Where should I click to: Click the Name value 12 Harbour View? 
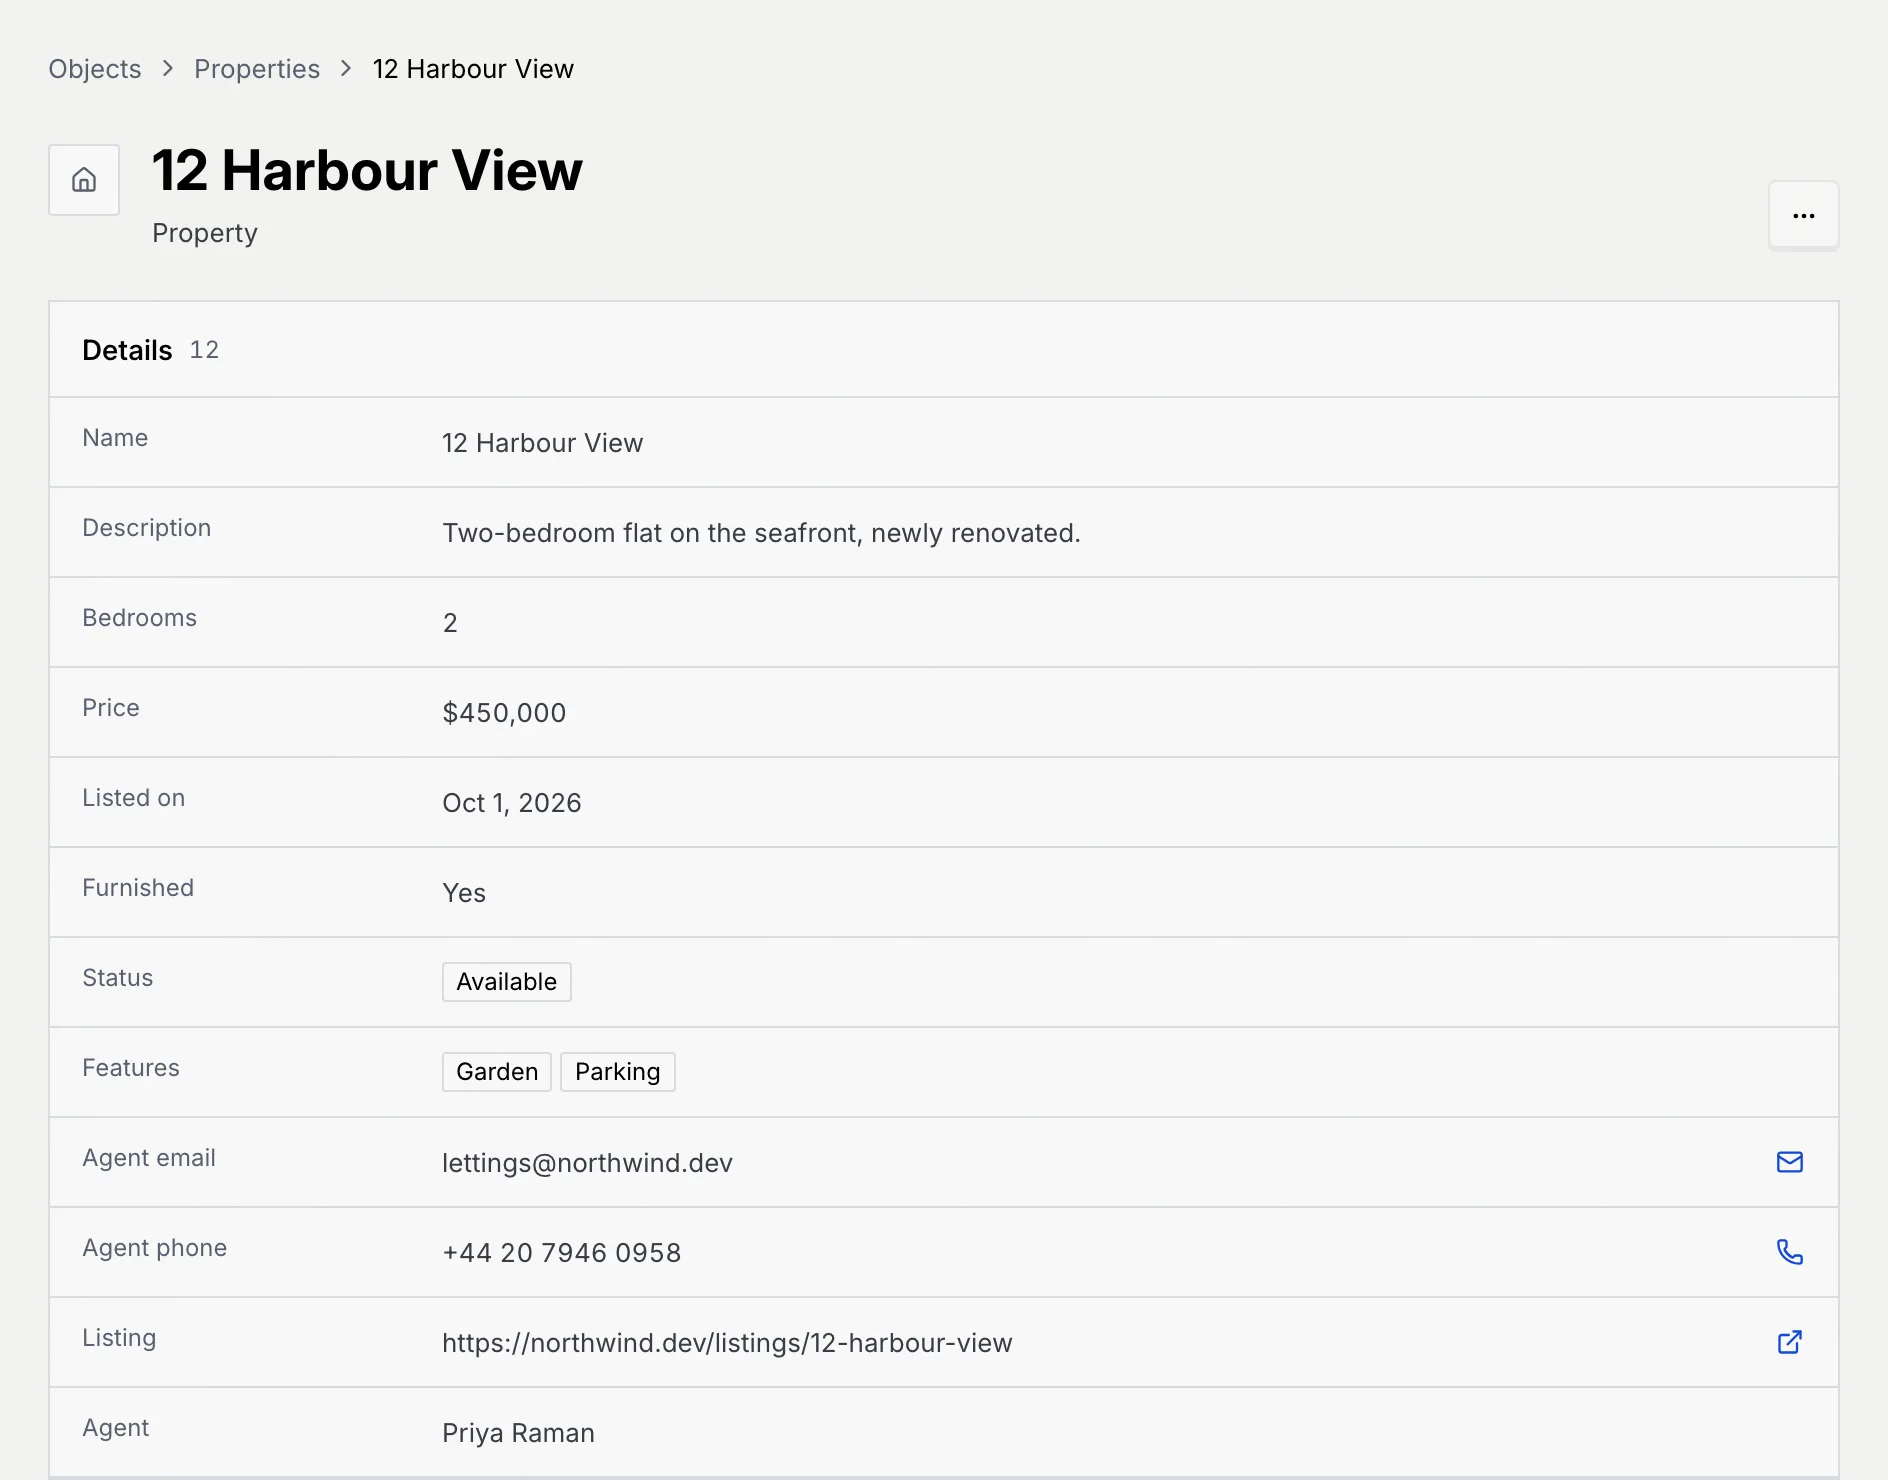542,443
